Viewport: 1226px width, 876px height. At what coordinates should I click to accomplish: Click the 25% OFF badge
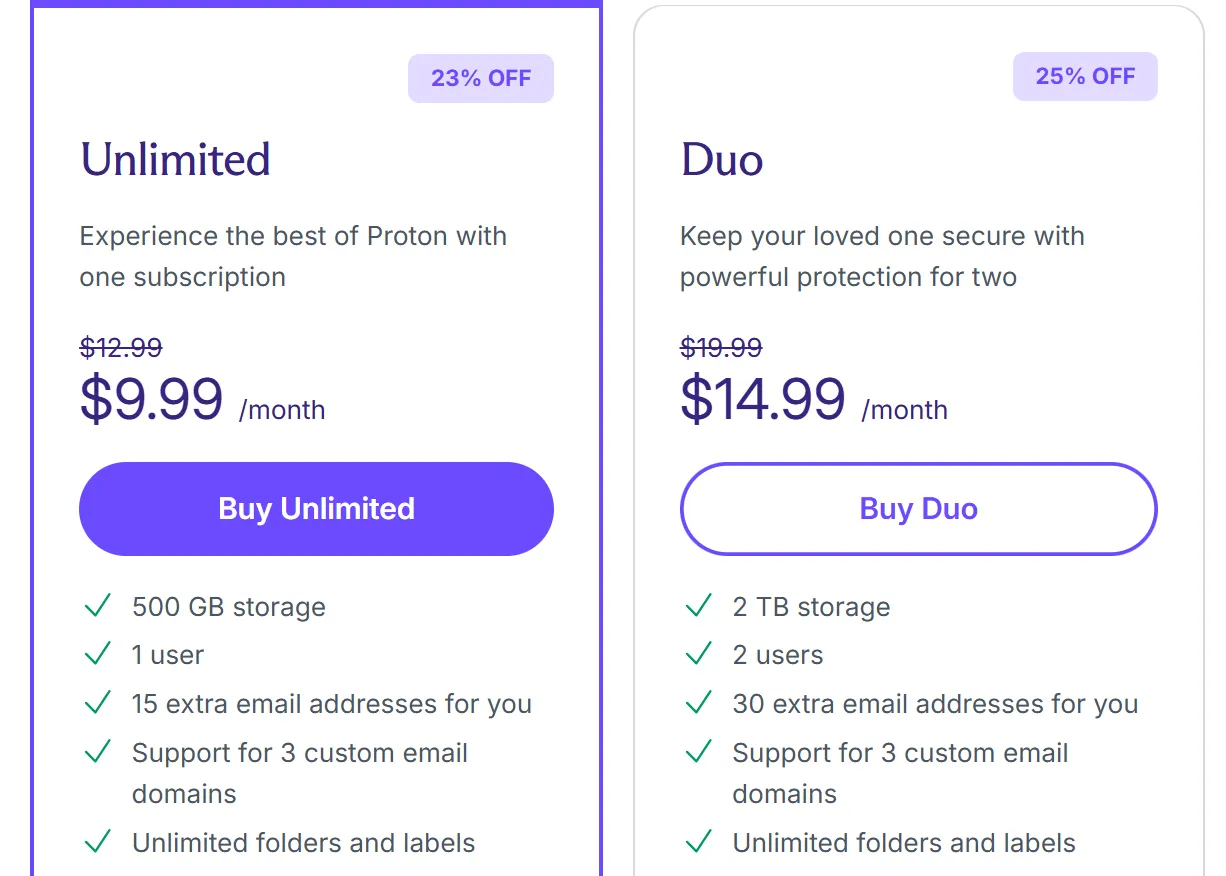click(x=1085, y=77)
